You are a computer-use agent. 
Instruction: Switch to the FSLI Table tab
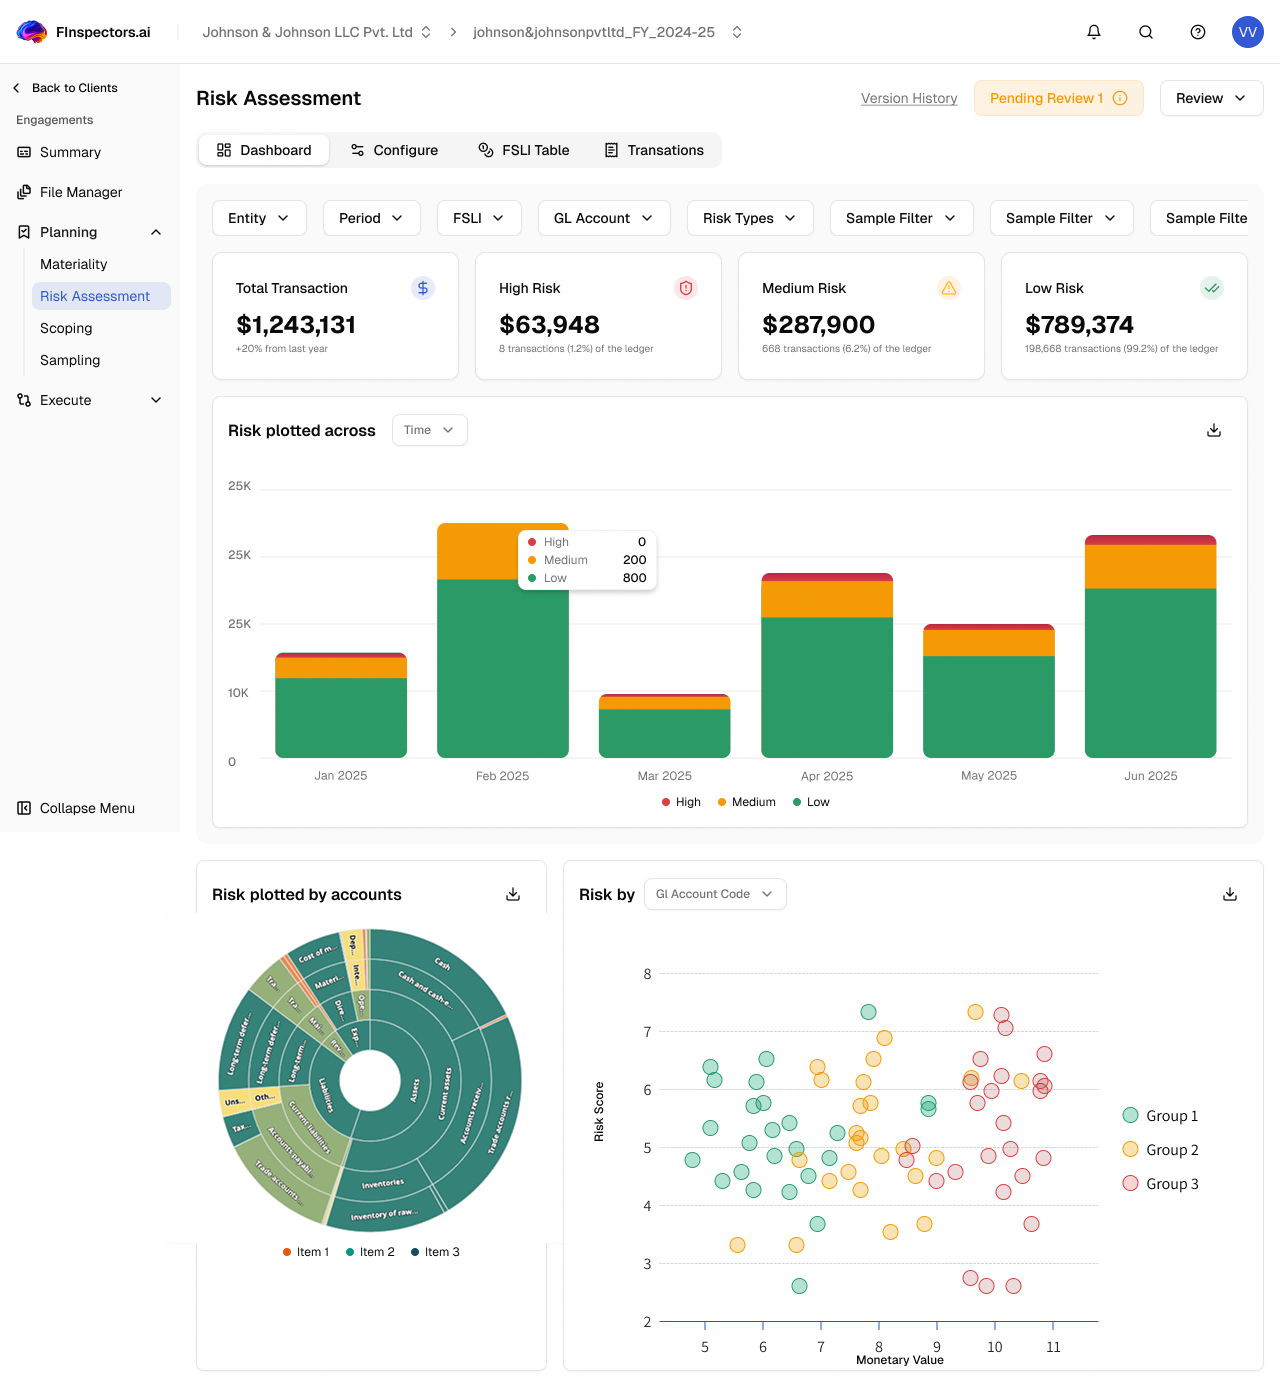[x=524, y=150]
